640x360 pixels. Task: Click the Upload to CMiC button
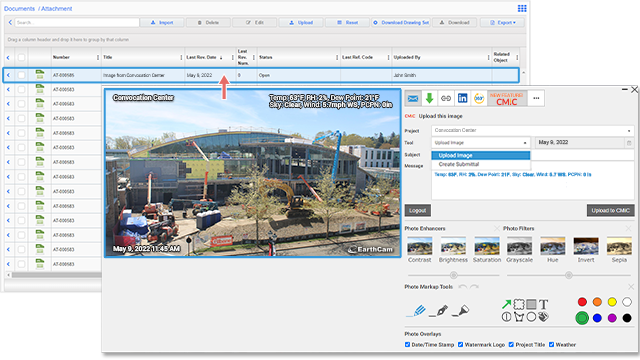click(610, 211)
